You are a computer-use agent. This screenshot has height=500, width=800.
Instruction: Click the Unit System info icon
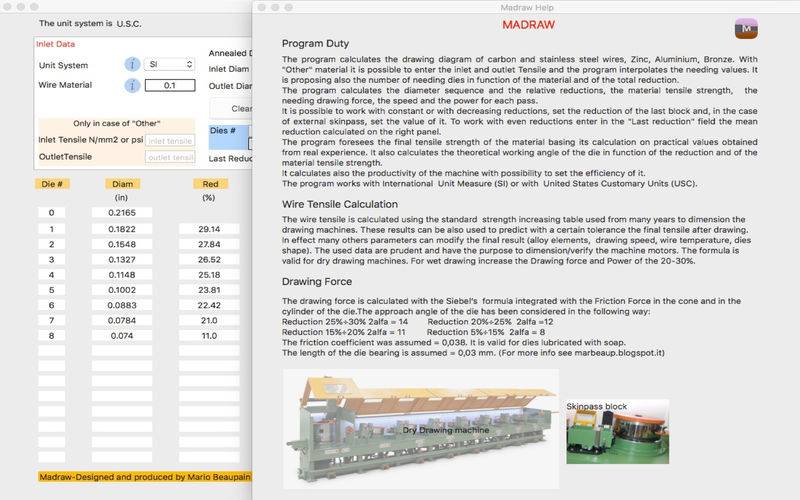[x=132, y=64]
